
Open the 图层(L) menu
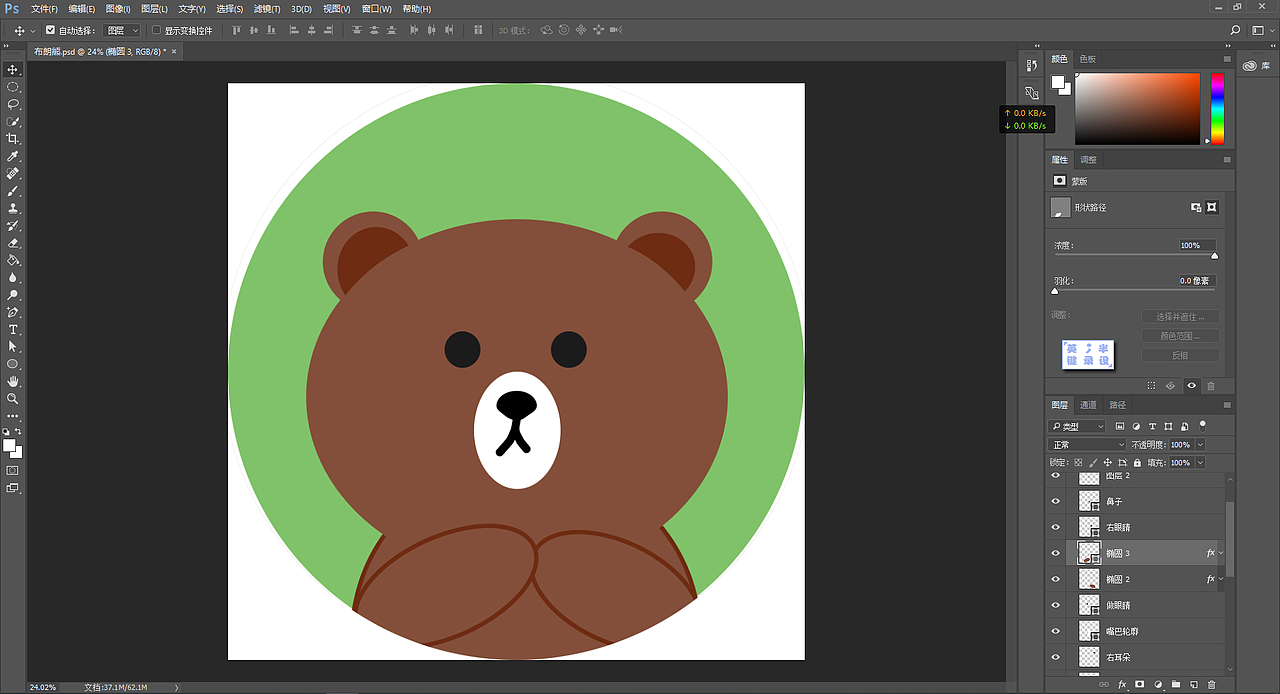pyautogui.click(x=154, y=9)
